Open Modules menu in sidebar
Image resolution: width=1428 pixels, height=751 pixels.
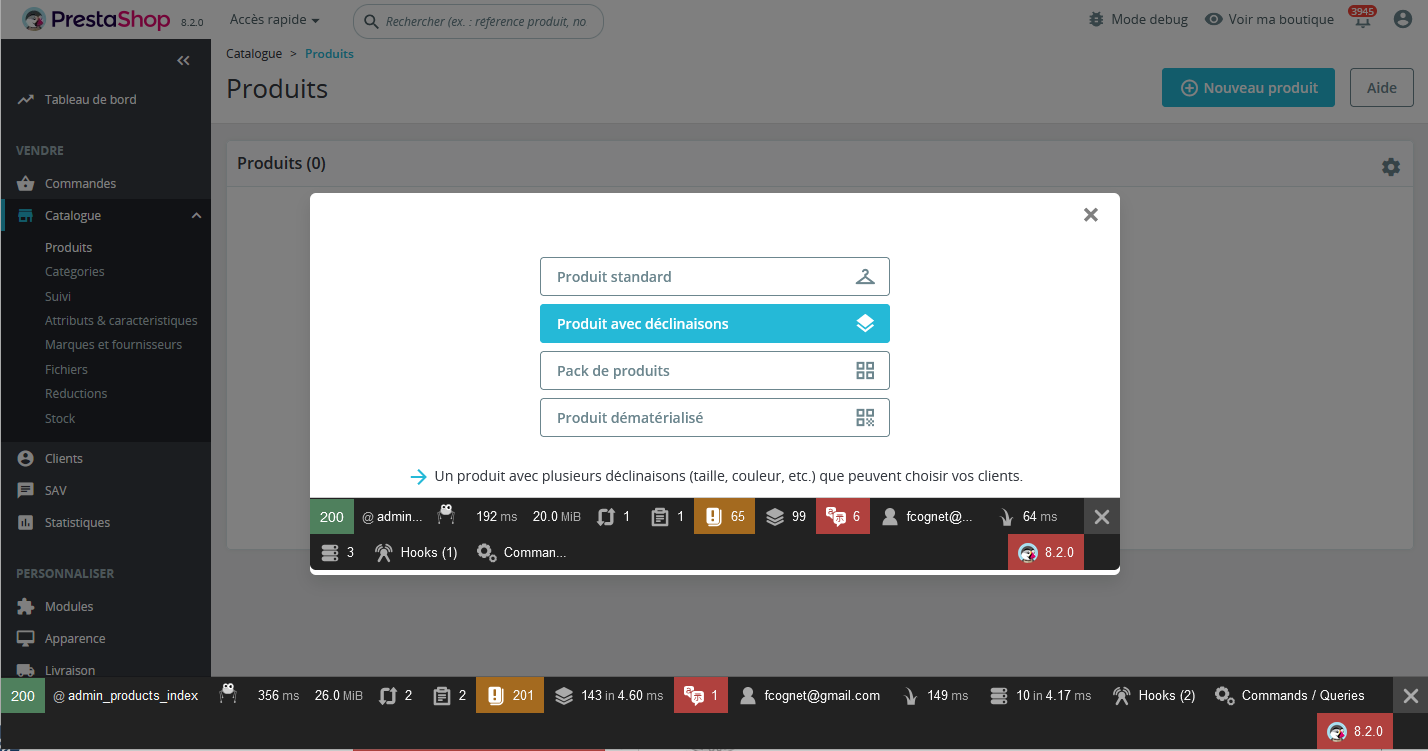69,606
